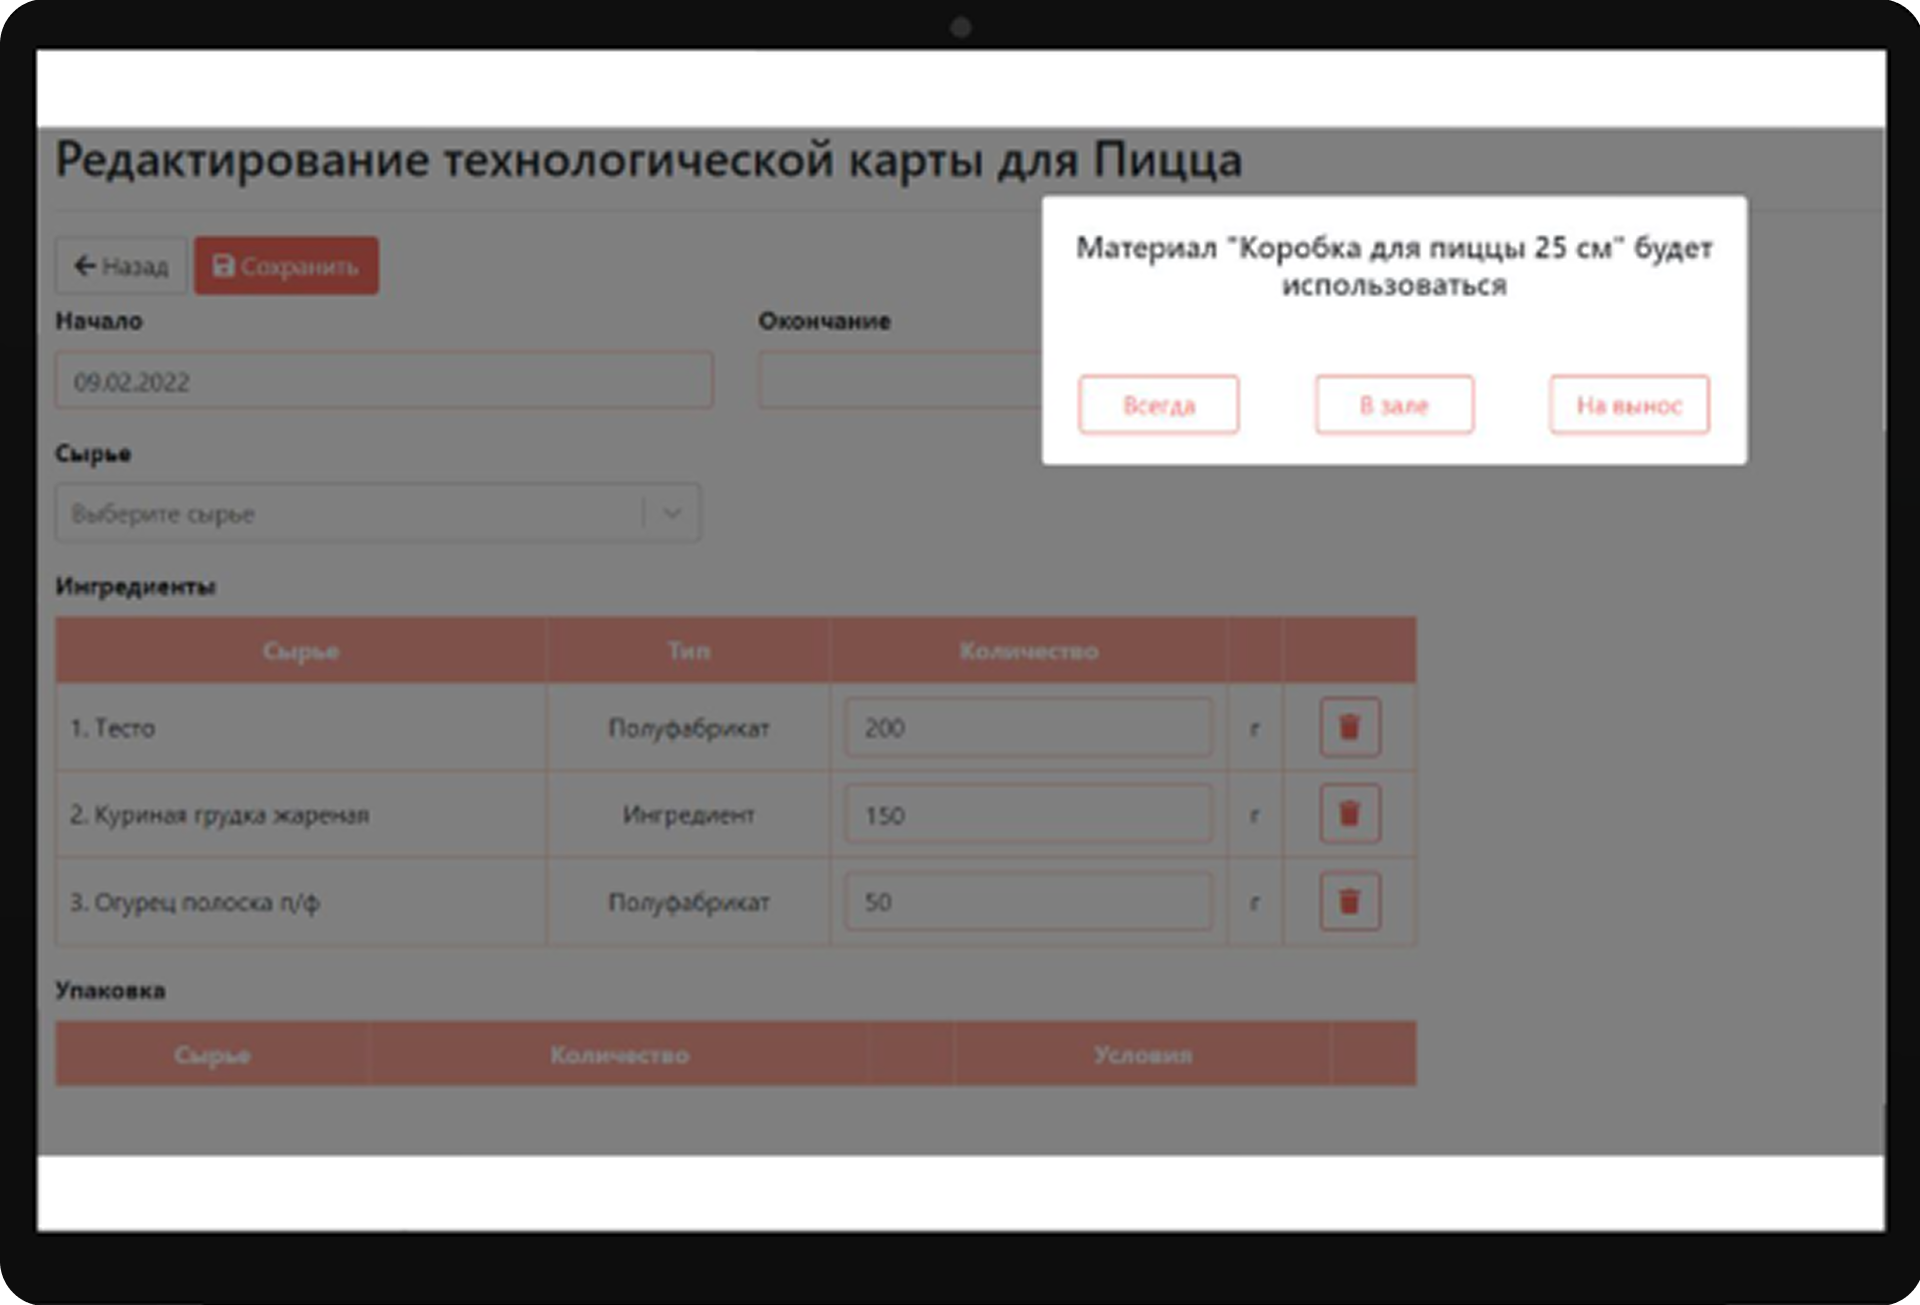
Task: Select the На вынос option
Action: [1629, 405]
